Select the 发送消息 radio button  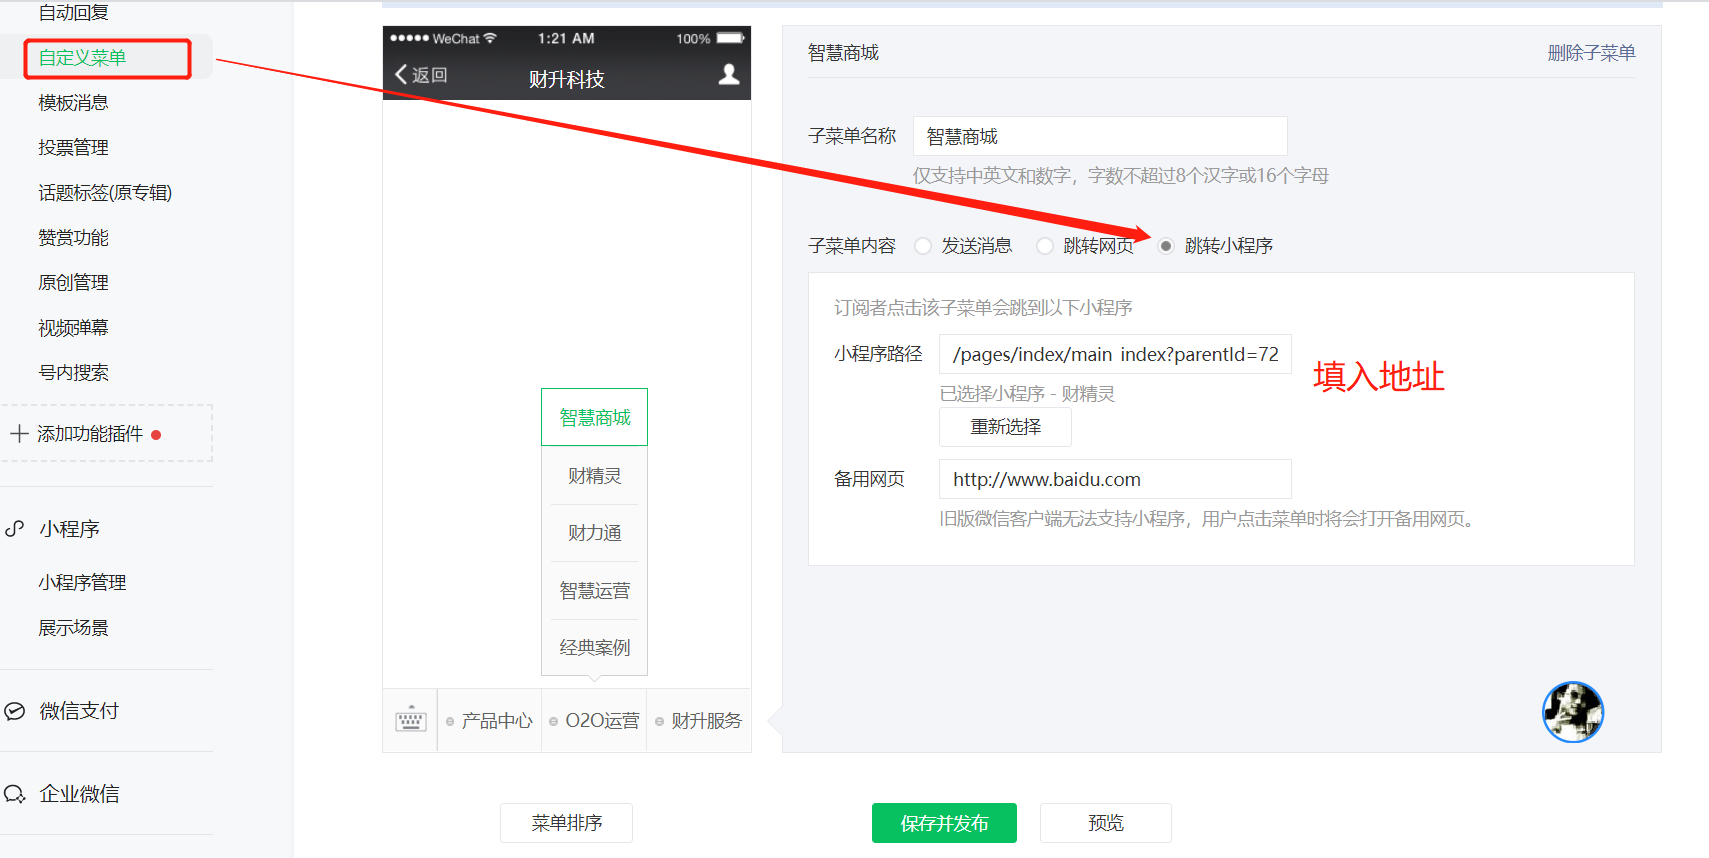click(x=923, y=246)
